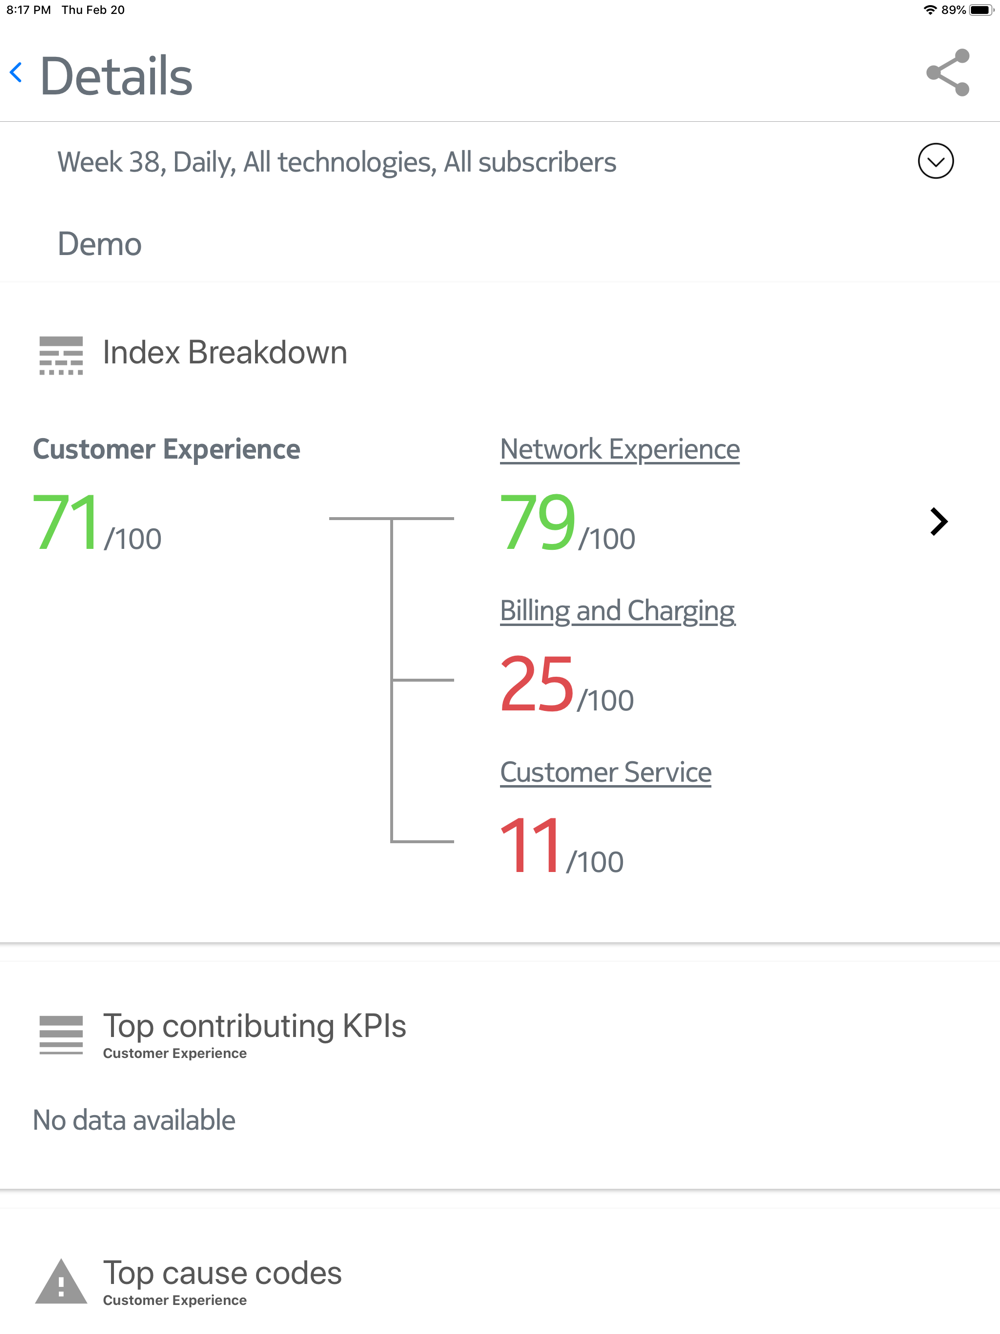Click the Top cause codes warning icon

click(x=61, y=1281)
